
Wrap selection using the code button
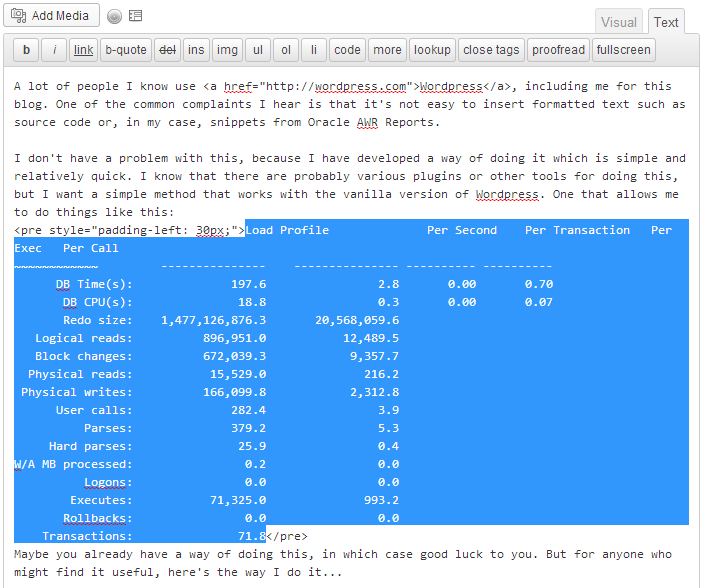(347, 50)
